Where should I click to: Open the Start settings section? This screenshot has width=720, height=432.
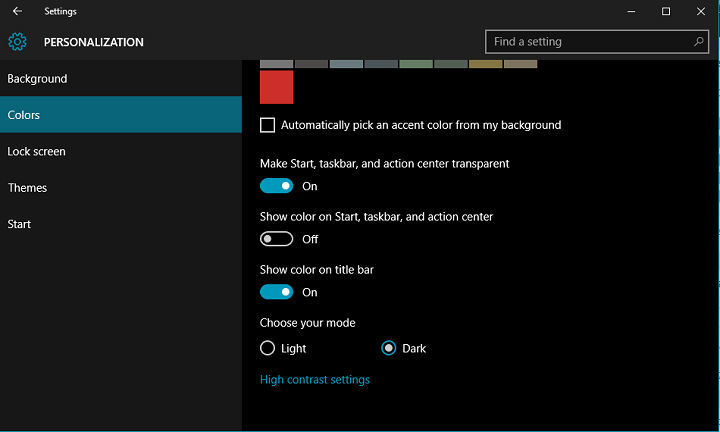tap(19, 224)
